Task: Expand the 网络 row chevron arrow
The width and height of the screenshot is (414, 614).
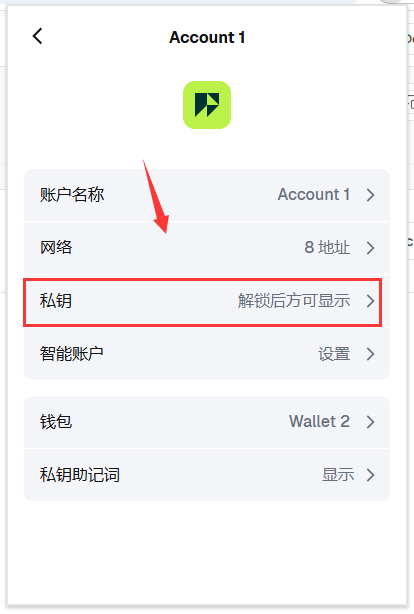Action: pyautogui.click(x=371, y=247)
